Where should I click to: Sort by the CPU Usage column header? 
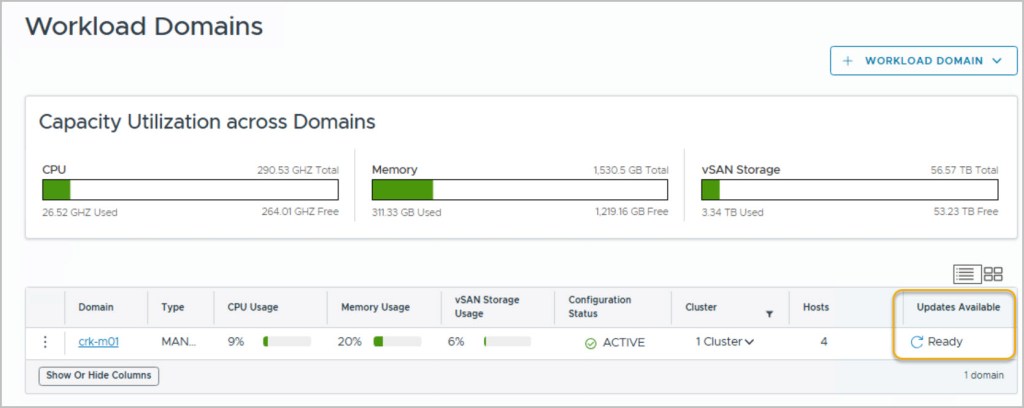(253, 307)
